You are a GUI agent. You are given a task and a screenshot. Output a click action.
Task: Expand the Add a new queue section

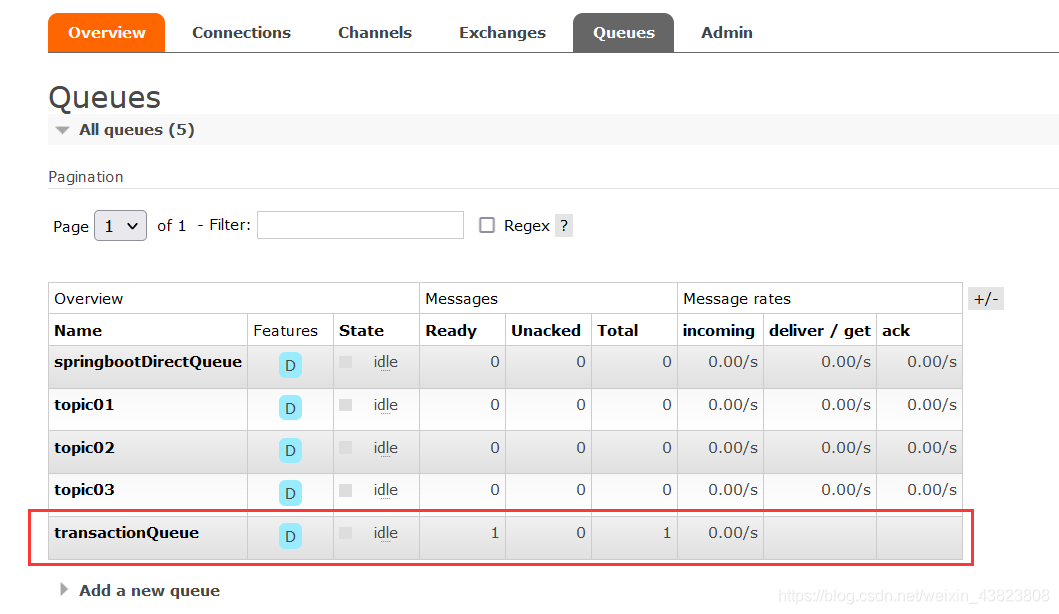[149, 590]
